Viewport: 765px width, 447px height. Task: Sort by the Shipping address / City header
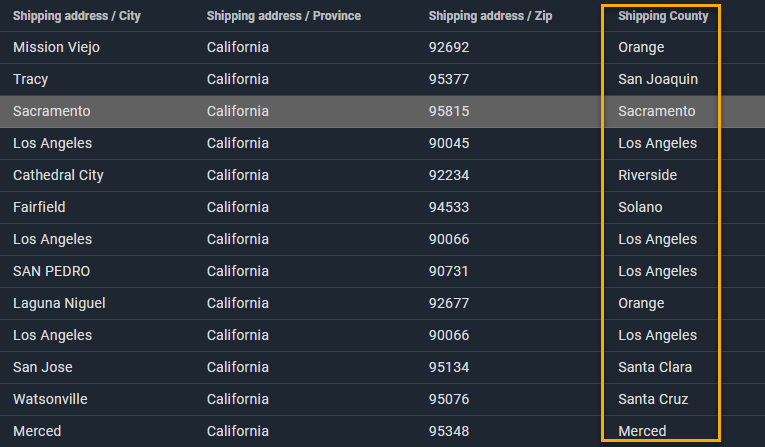(x=77, y=16)
